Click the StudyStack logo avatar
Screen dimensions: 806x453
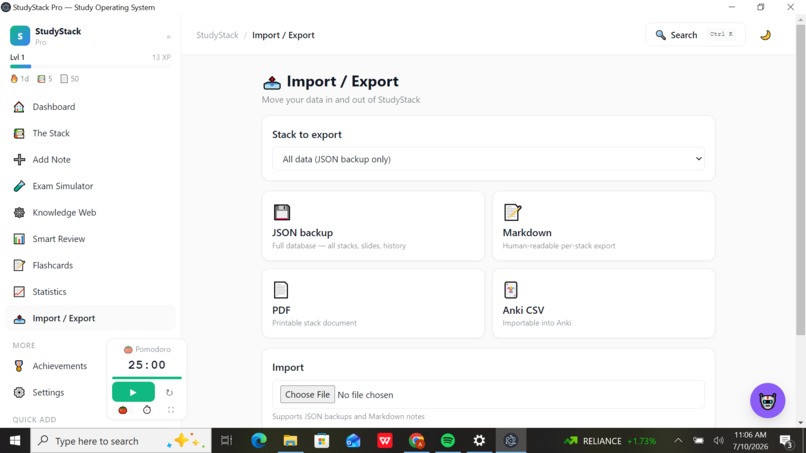pos(20,36)
